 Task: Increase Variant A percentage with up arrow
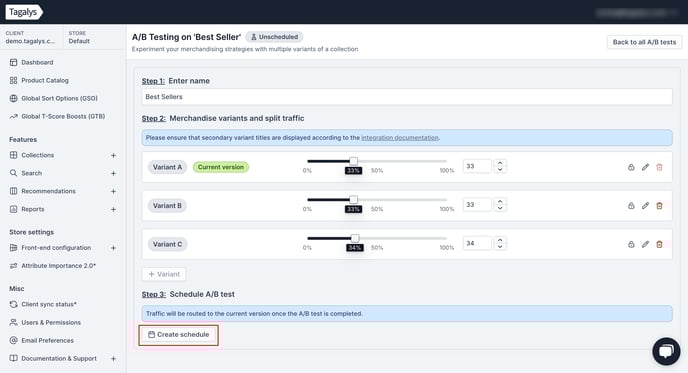pos(500,163)
